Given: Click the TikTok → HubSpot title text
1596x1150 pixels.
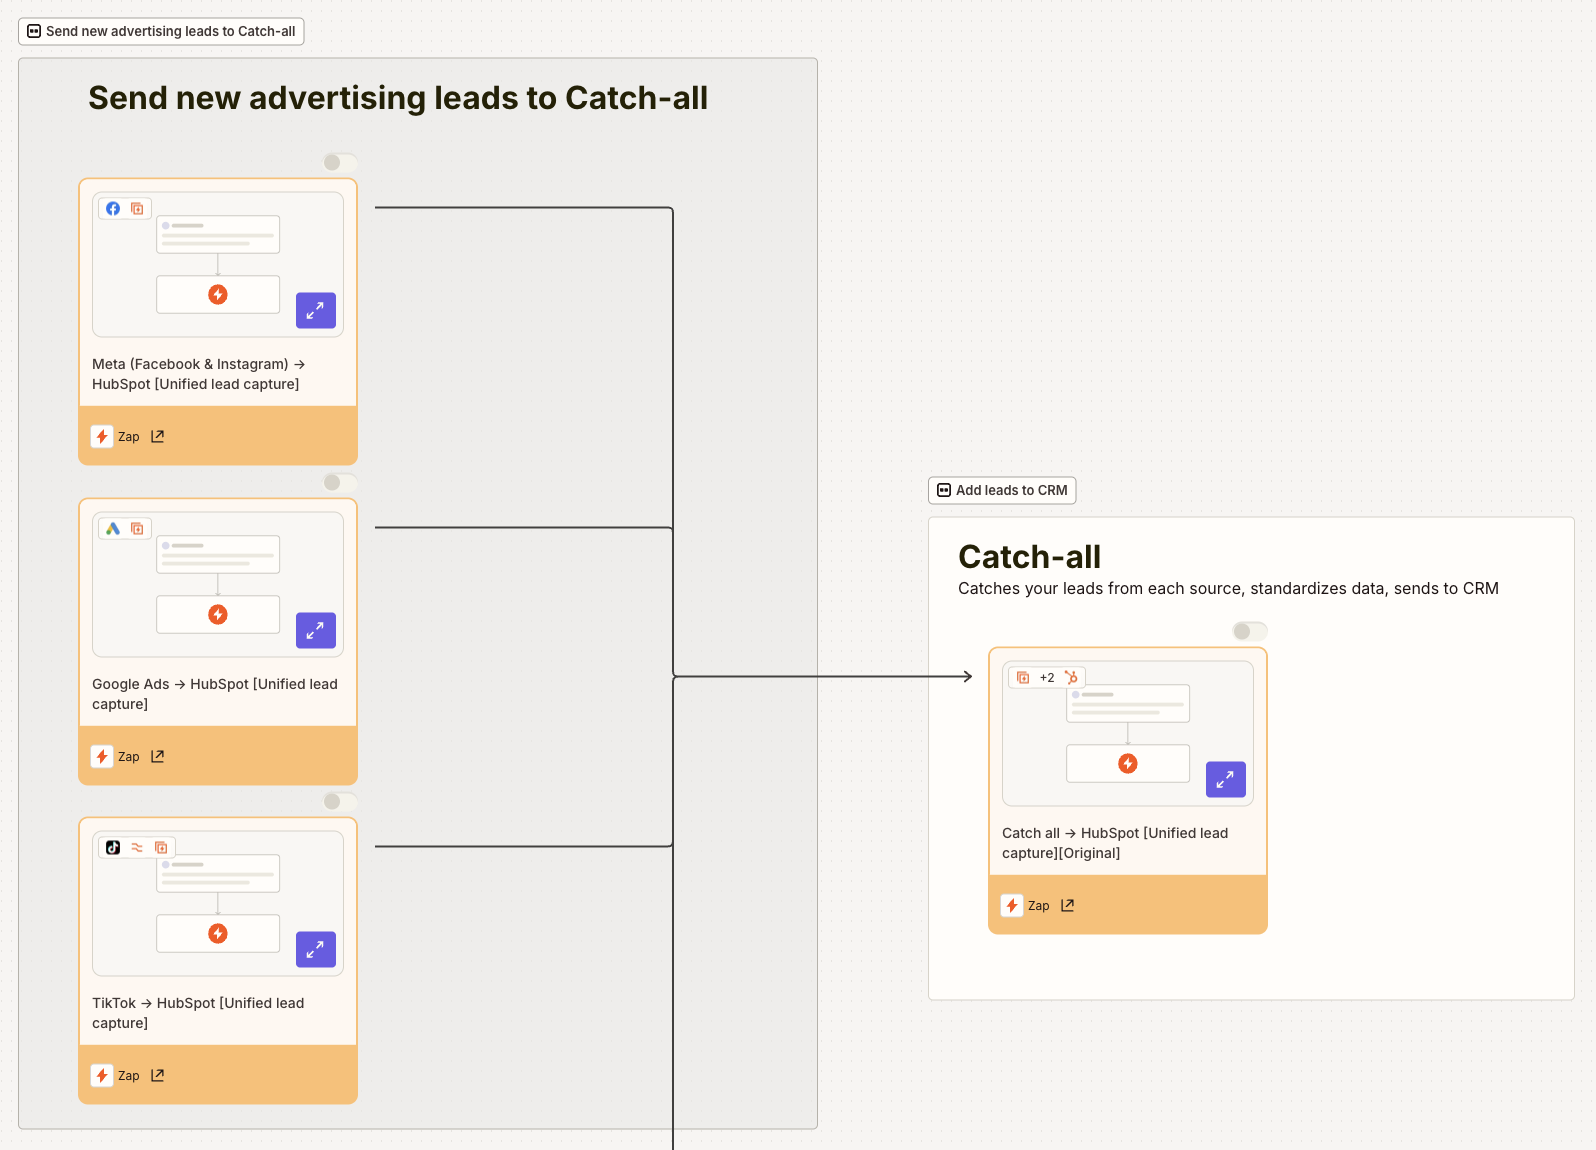Looking at the screenshot, I should [198, 1013].
